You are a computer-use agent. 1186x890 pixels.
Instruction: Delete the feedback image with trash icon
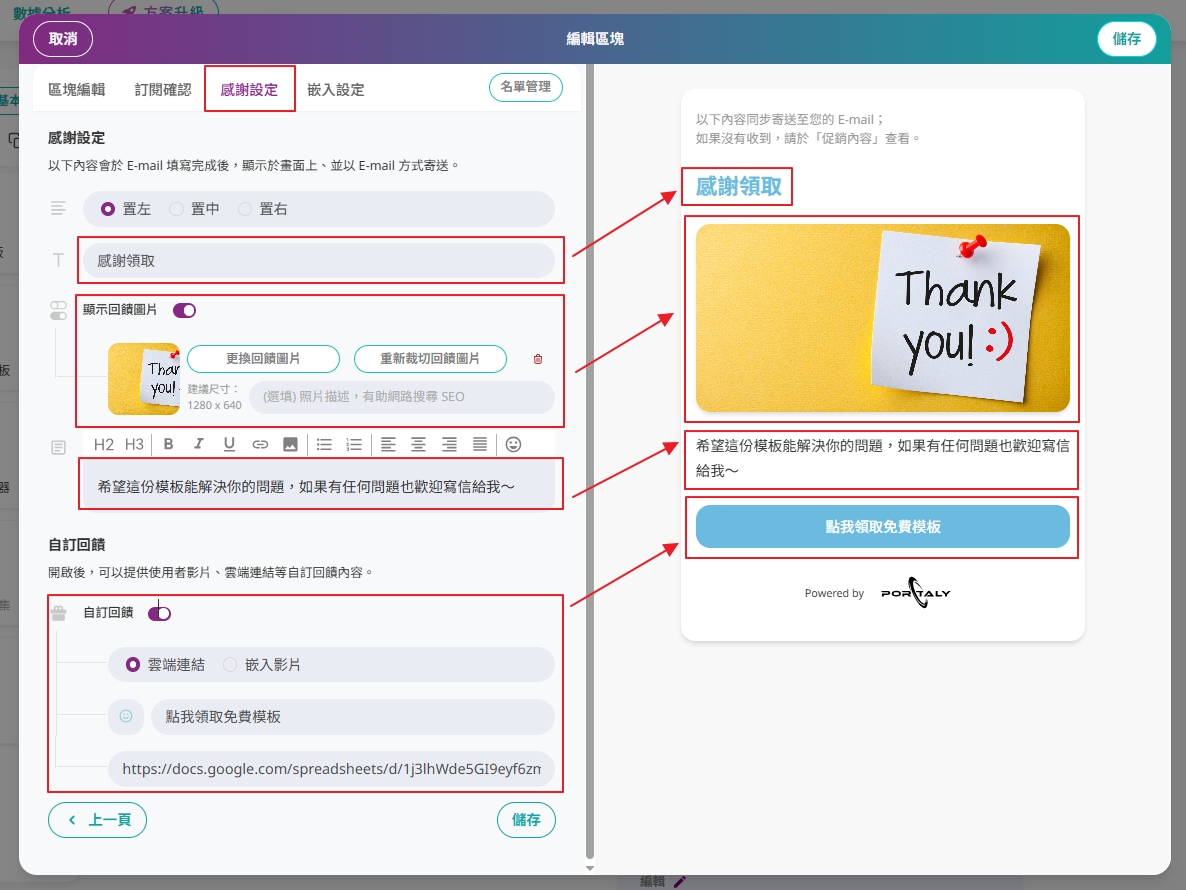pyautogui.click(x=538, y=359)
